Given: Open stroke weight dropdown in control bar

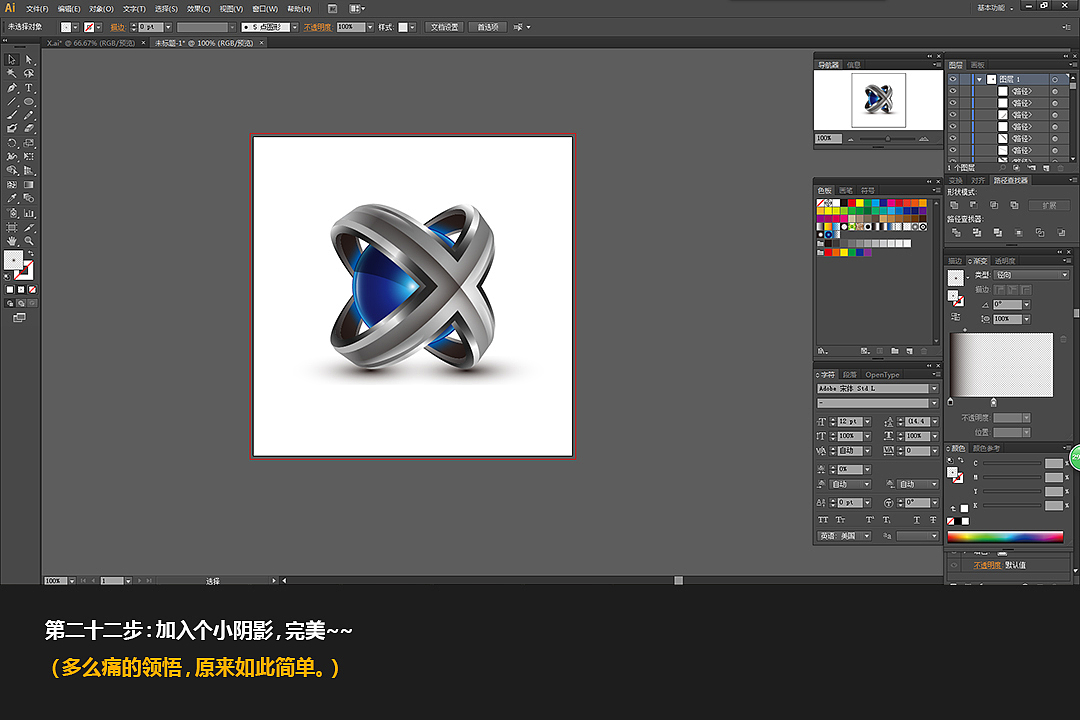Looking at the screenshot, I should pos(168,28).
